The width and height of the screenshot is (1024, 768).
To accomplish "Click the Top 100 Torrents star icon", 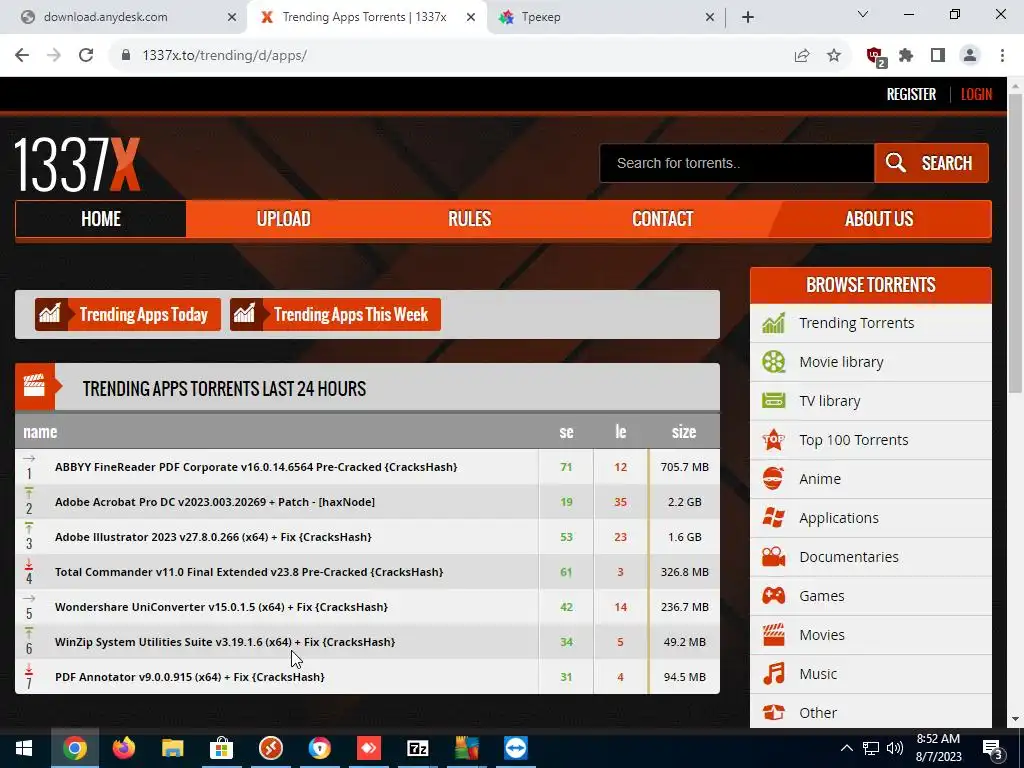I will coord(773,440).
